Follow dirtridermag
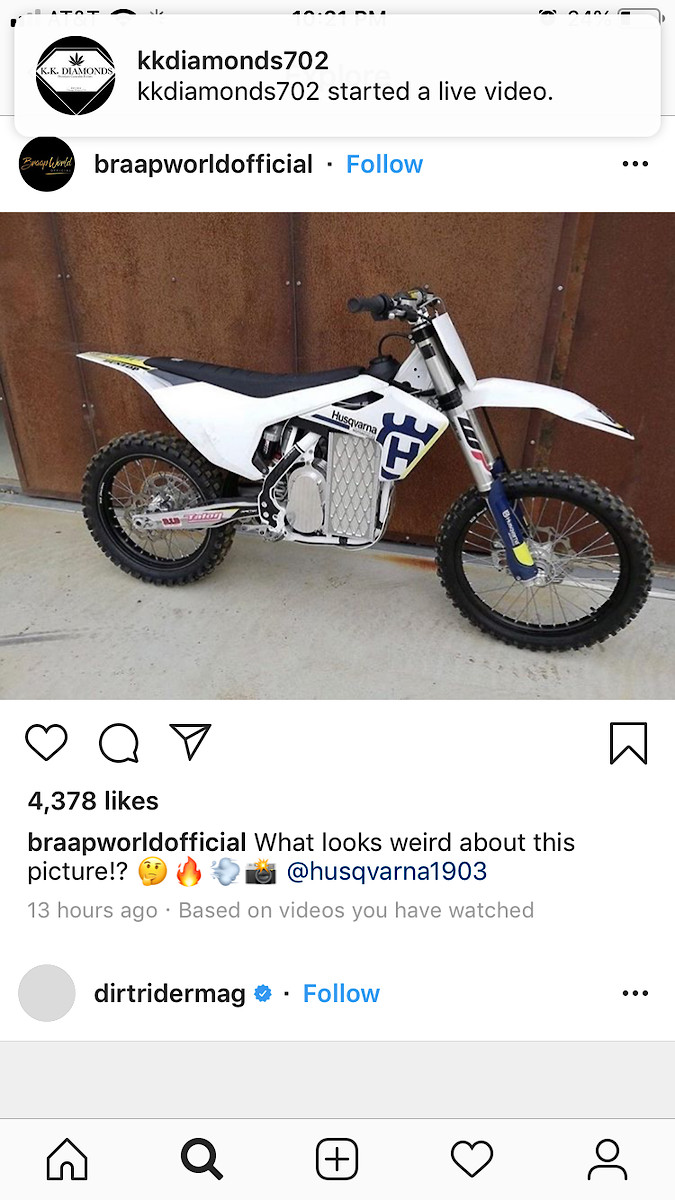 coord(341,993)
